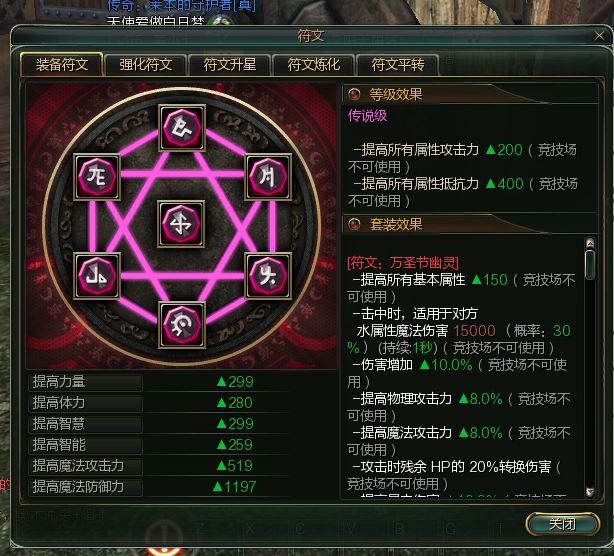Screen dimensions: 614x556
Task: Click the 关闭 button
Action: pos(563,524)
